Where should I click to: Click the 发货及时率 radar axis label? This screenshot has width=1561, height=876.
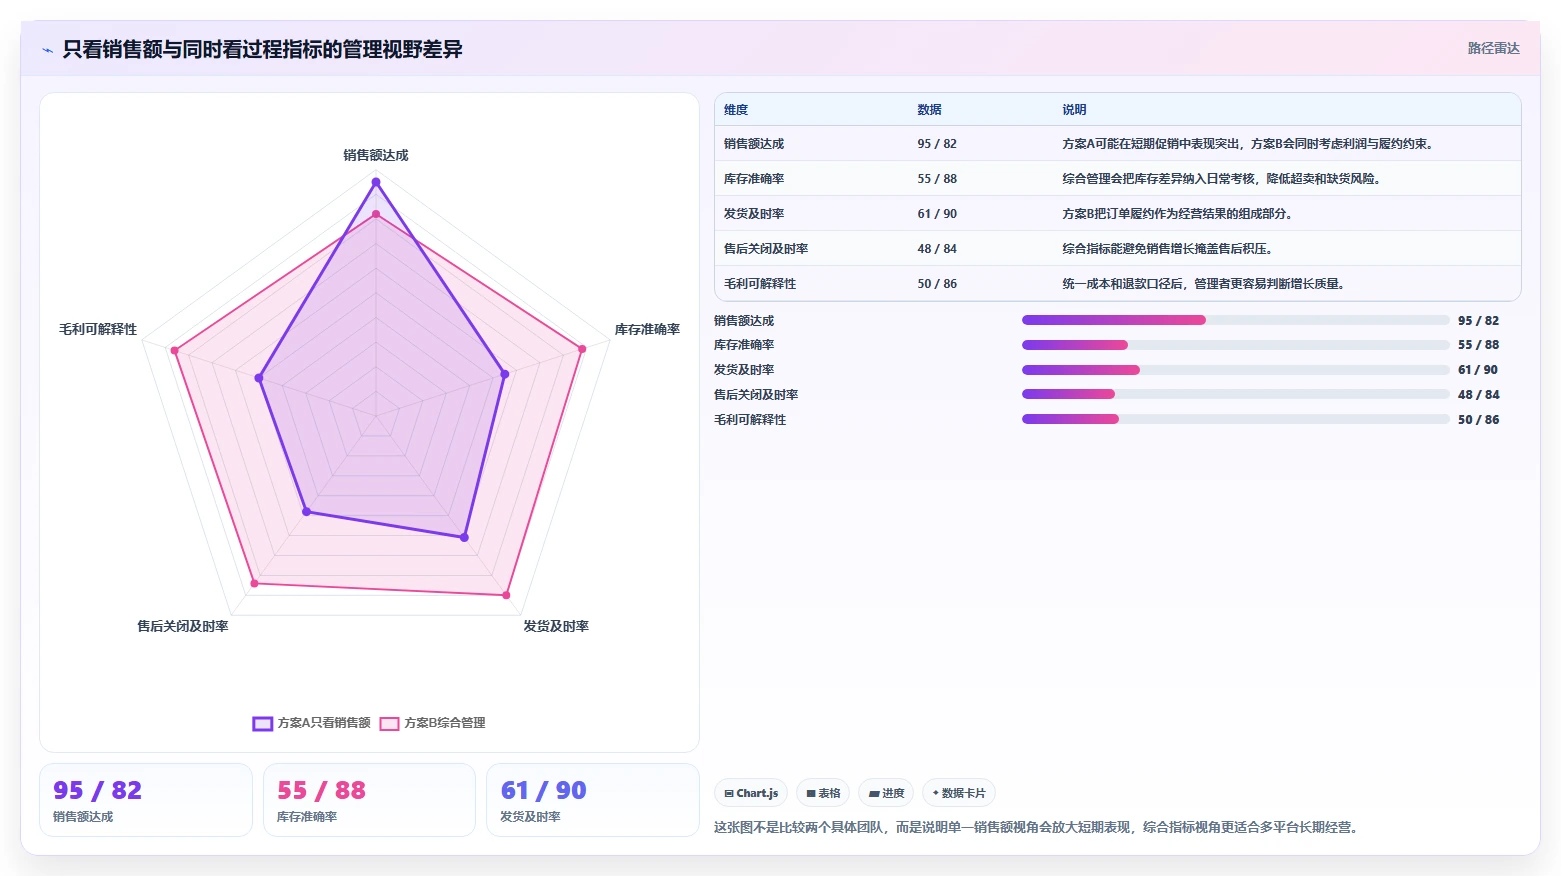click(x=556, y=626)
